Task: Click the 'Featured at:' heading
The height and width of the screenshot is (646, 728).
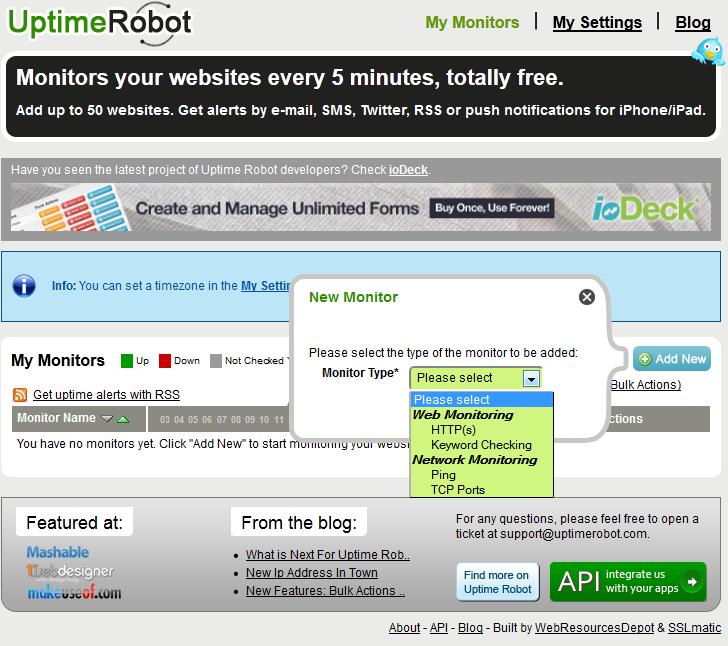Action: tap(74, 522)
